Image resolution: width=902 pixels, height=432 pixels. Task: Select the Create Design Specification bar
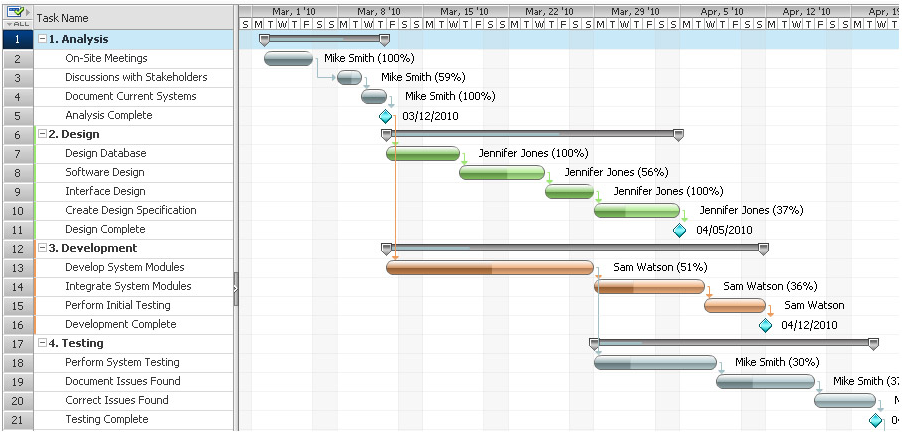pos(637,210)
